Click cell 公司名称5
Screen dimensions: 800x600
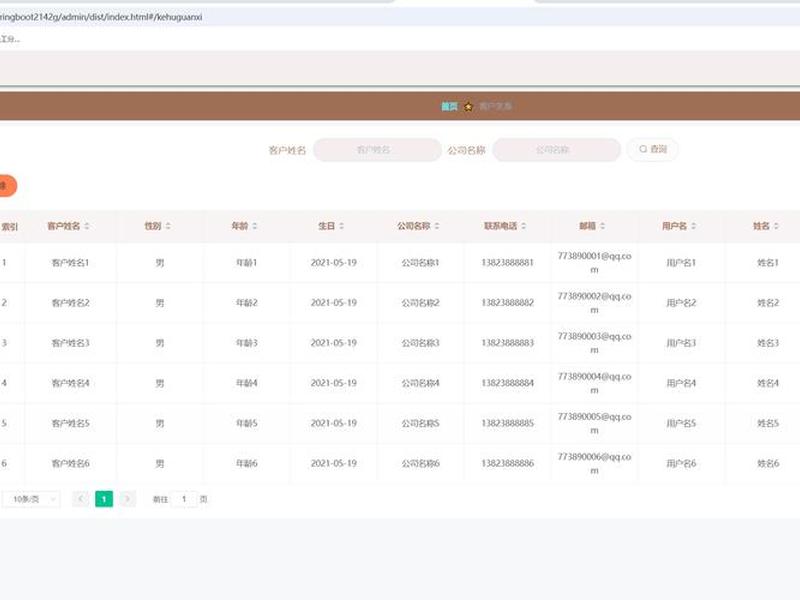click(x=420, y=423)
